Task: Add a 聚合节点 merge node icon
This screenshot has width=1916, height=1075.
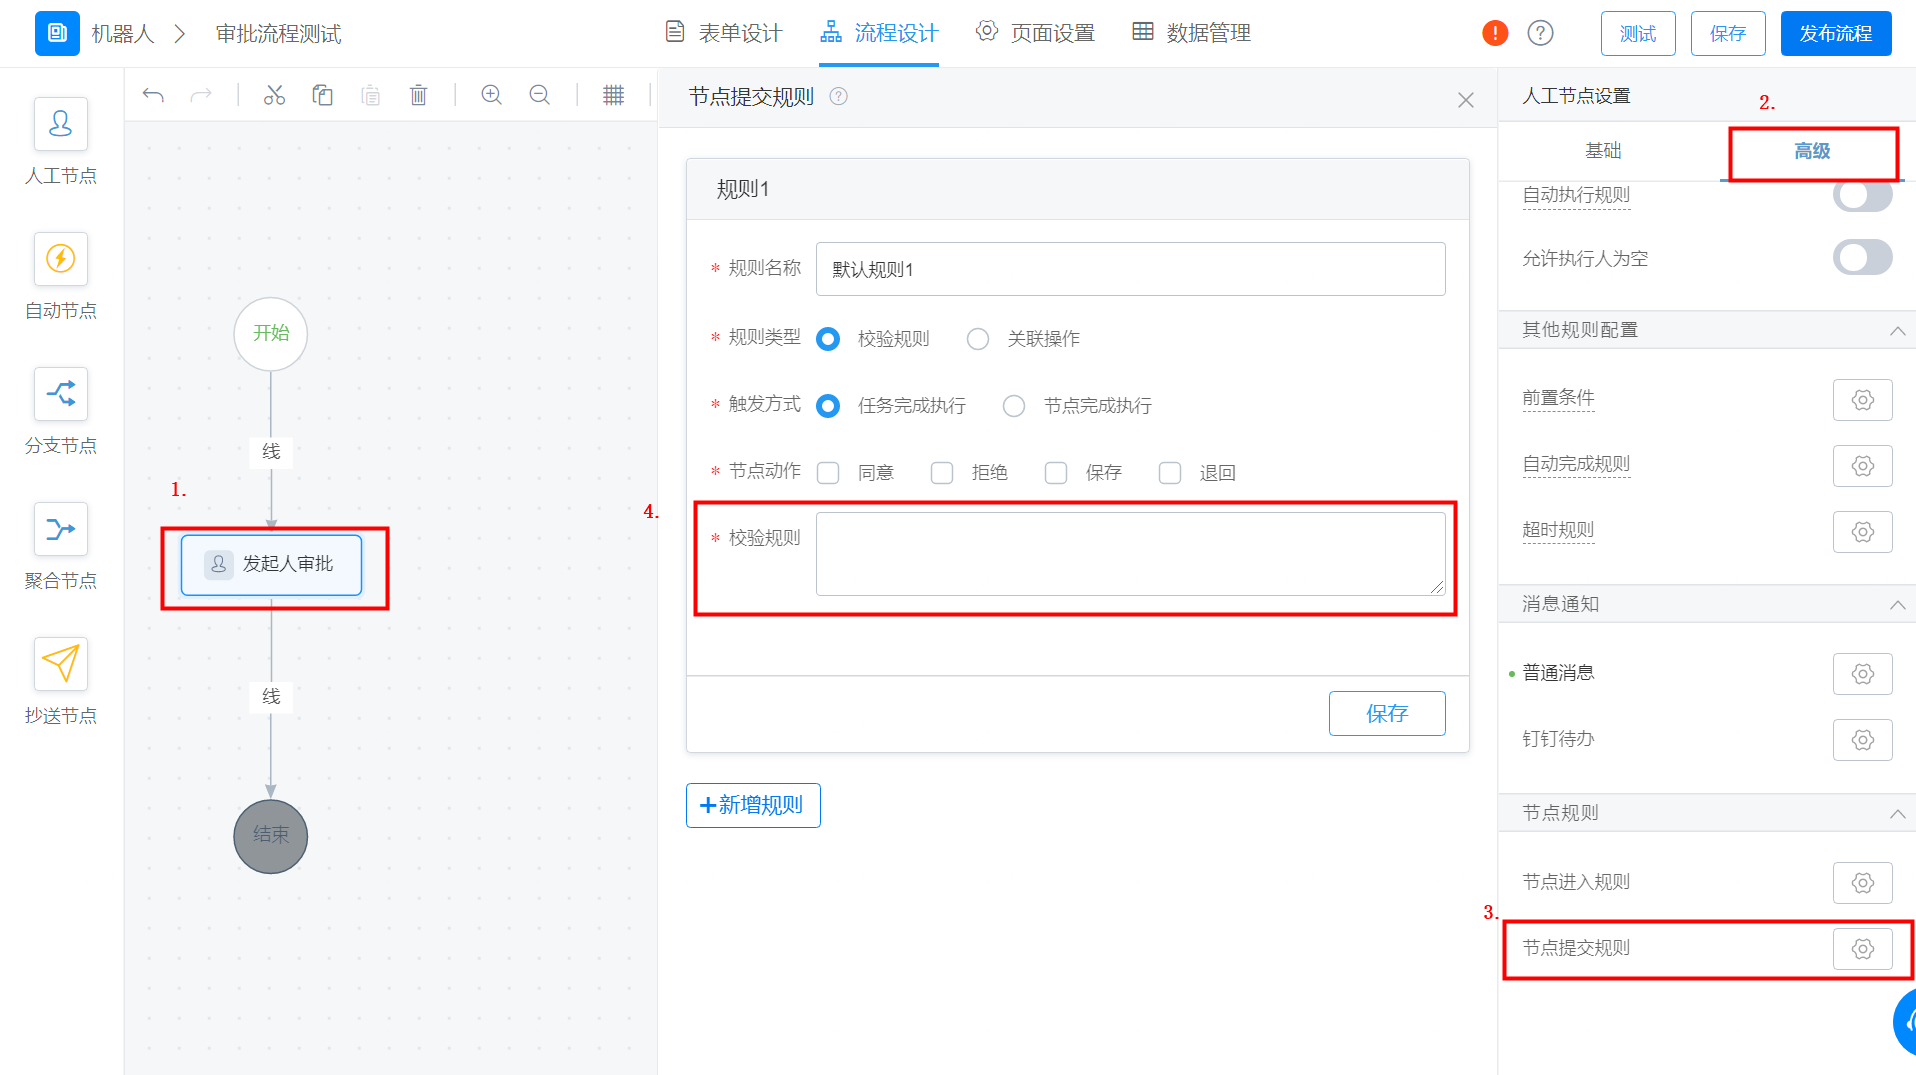Action: click(x=61, y=529)
